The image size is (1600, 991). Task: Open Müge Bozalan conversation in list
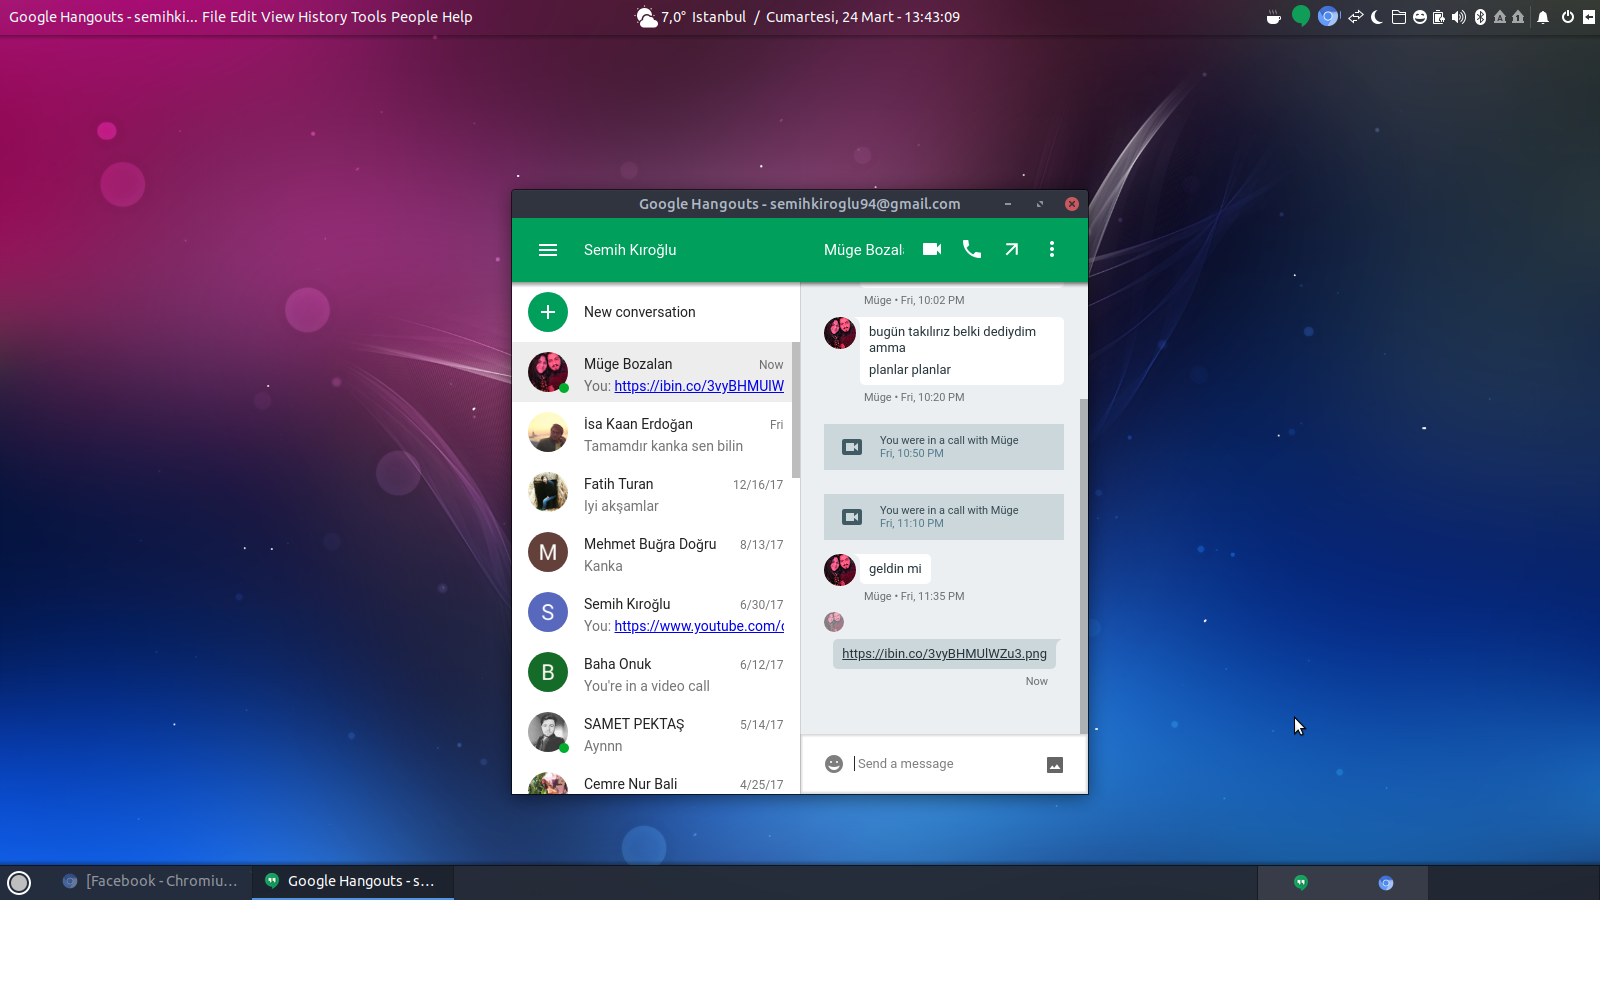pyautogui.click(x=652, y=373)
